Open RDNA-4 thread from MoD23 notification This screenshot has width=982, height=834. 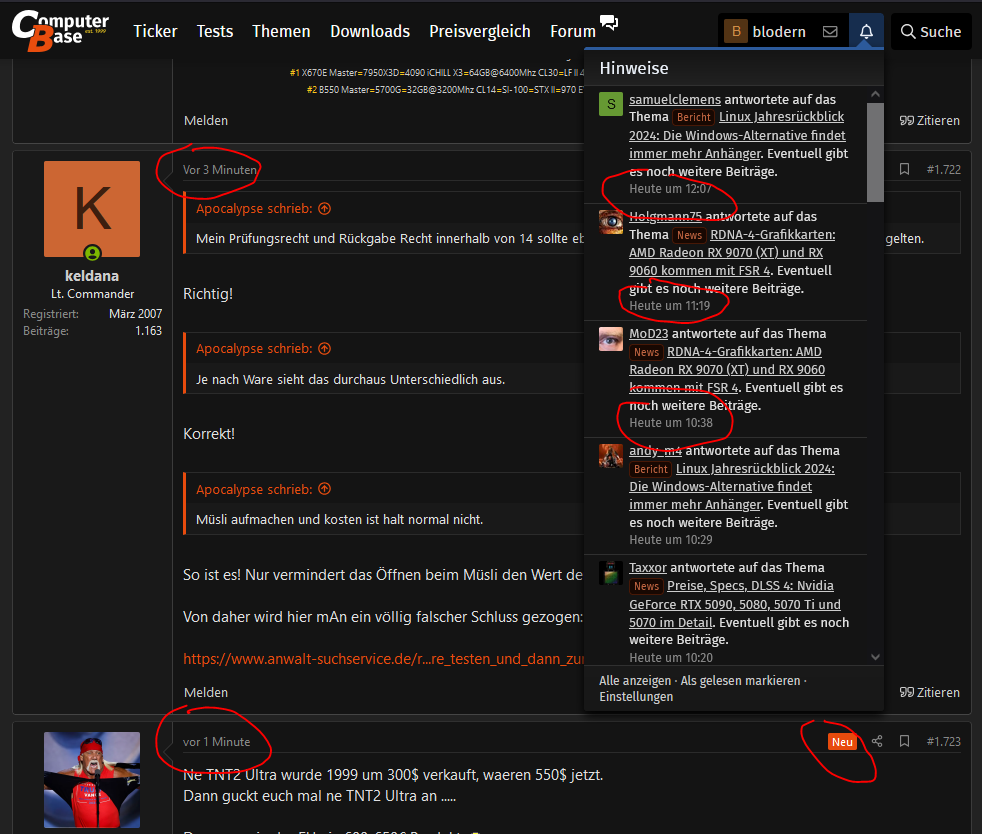726,370
